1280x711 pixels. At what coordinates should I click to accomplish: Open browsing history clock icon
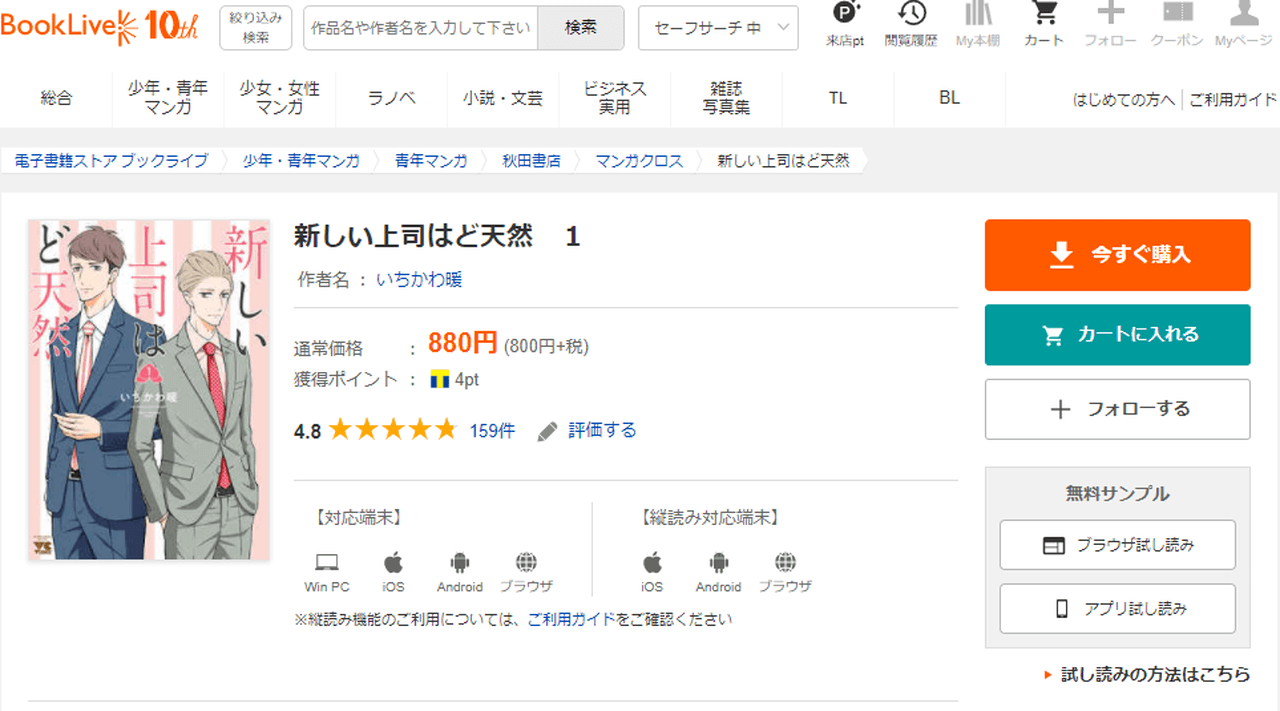click(x=911, y=15)
